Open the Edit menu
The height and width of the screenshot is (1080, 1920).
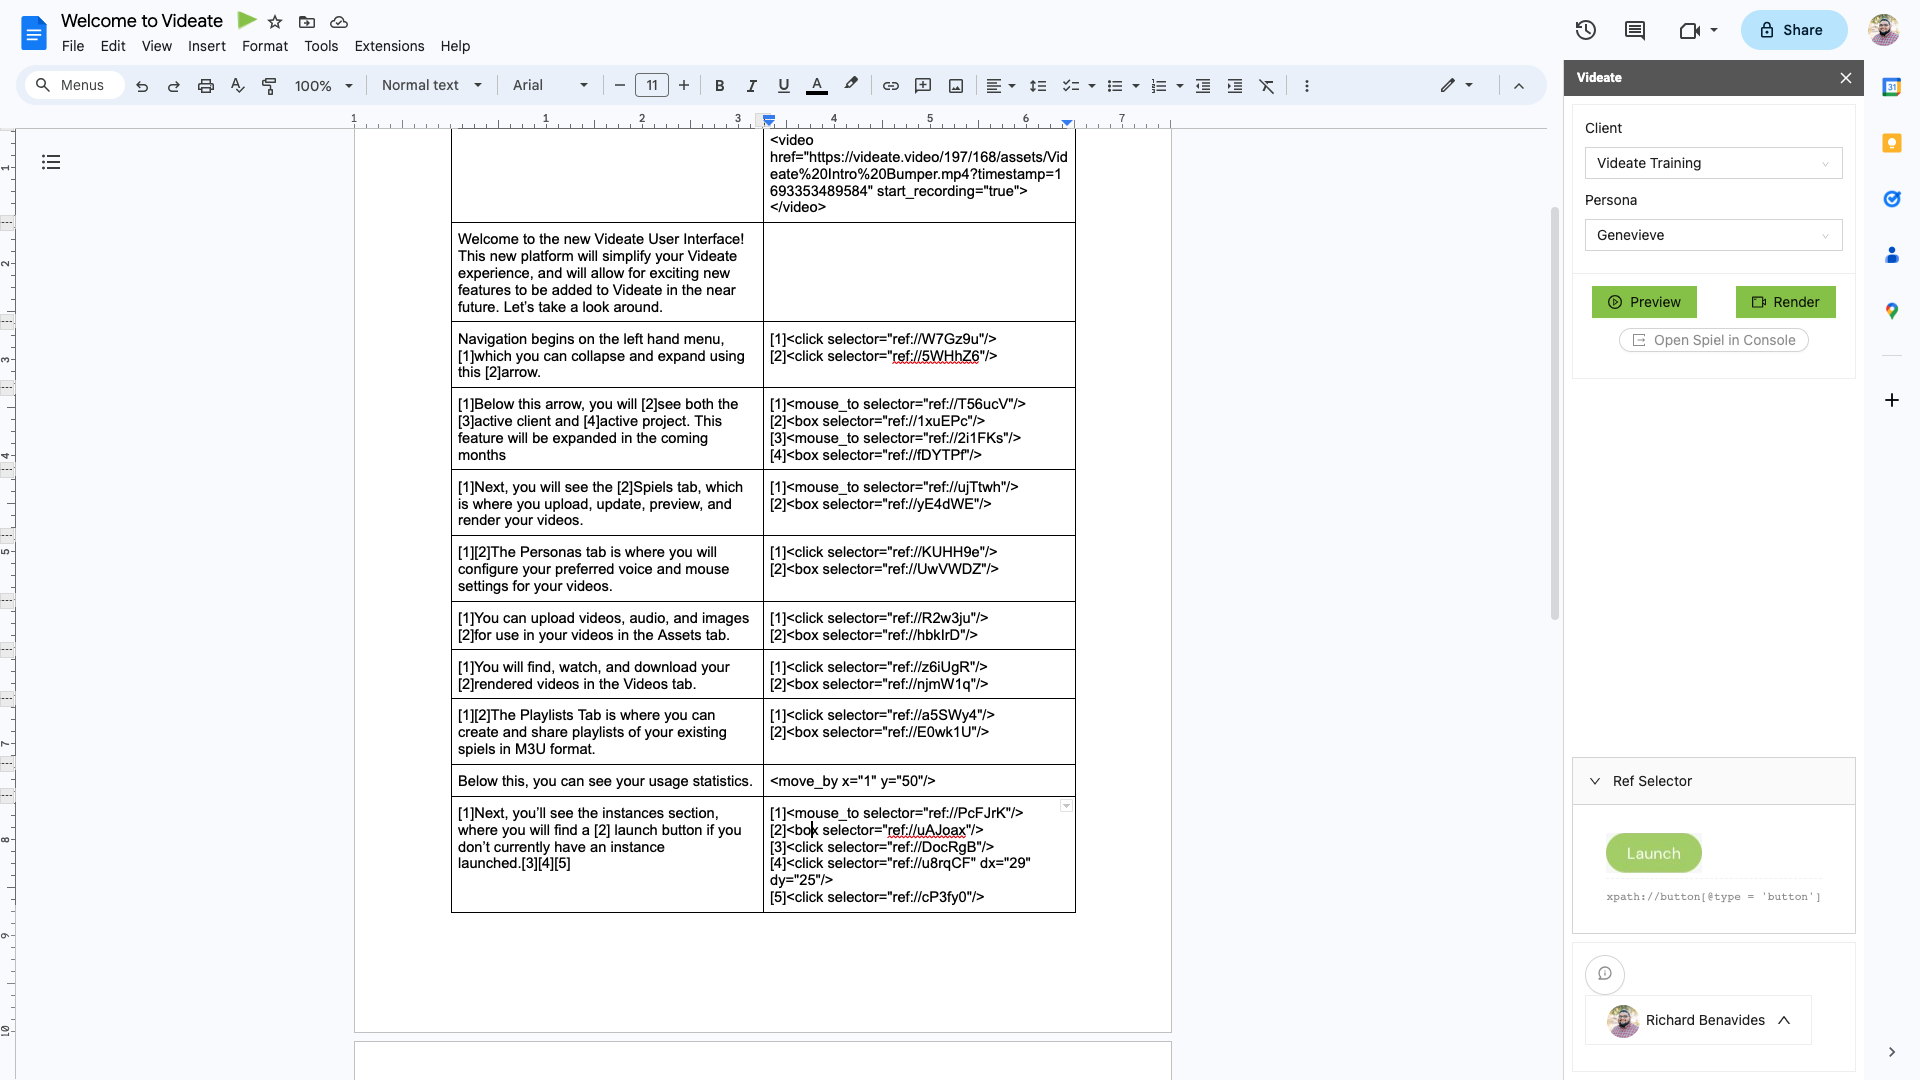(113, 46)
